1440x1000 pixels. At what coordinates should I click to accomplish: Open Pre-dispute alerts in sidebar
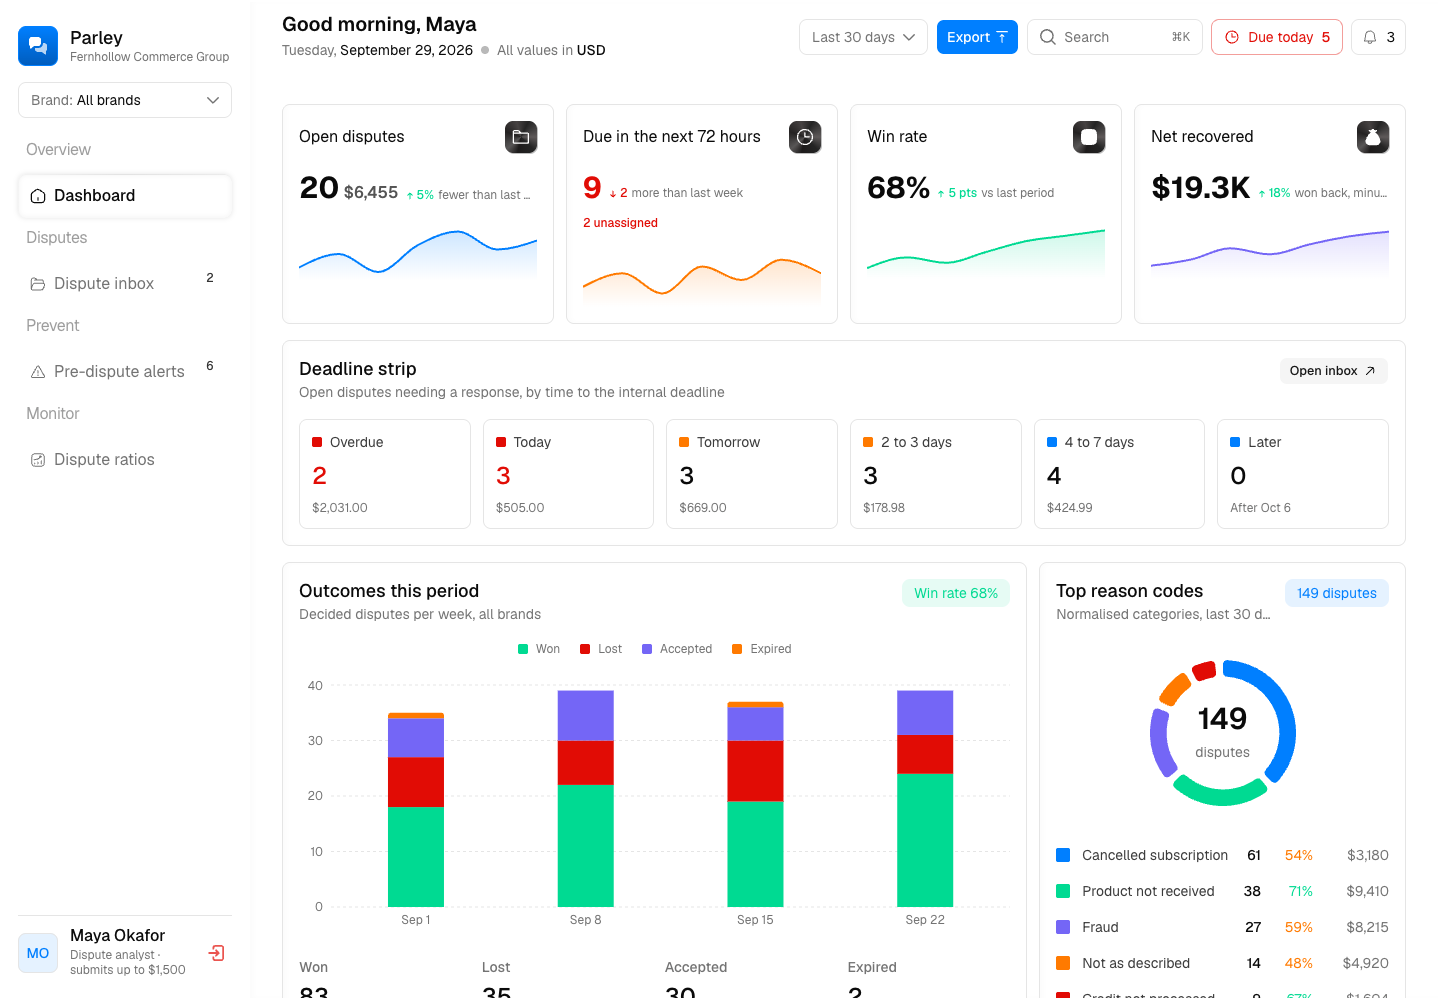125,372
